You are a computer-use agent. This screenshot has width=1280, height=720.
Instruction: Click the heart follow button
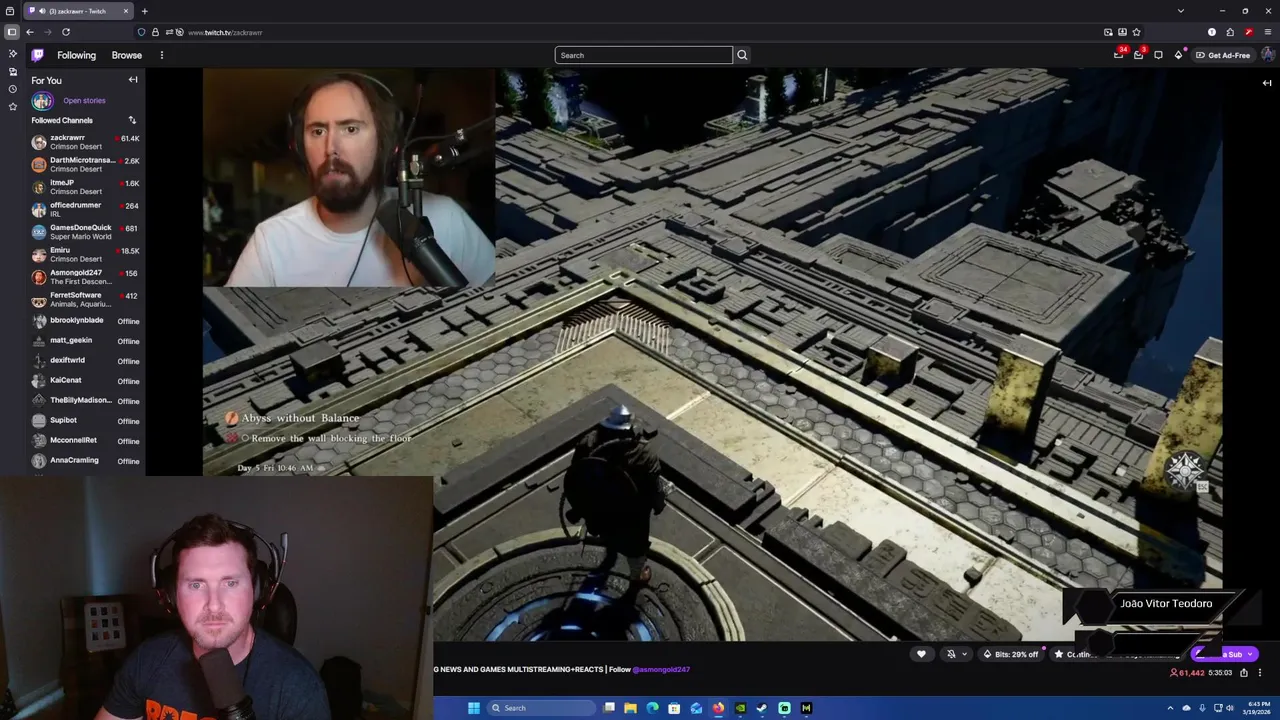(x=921, y=654)
